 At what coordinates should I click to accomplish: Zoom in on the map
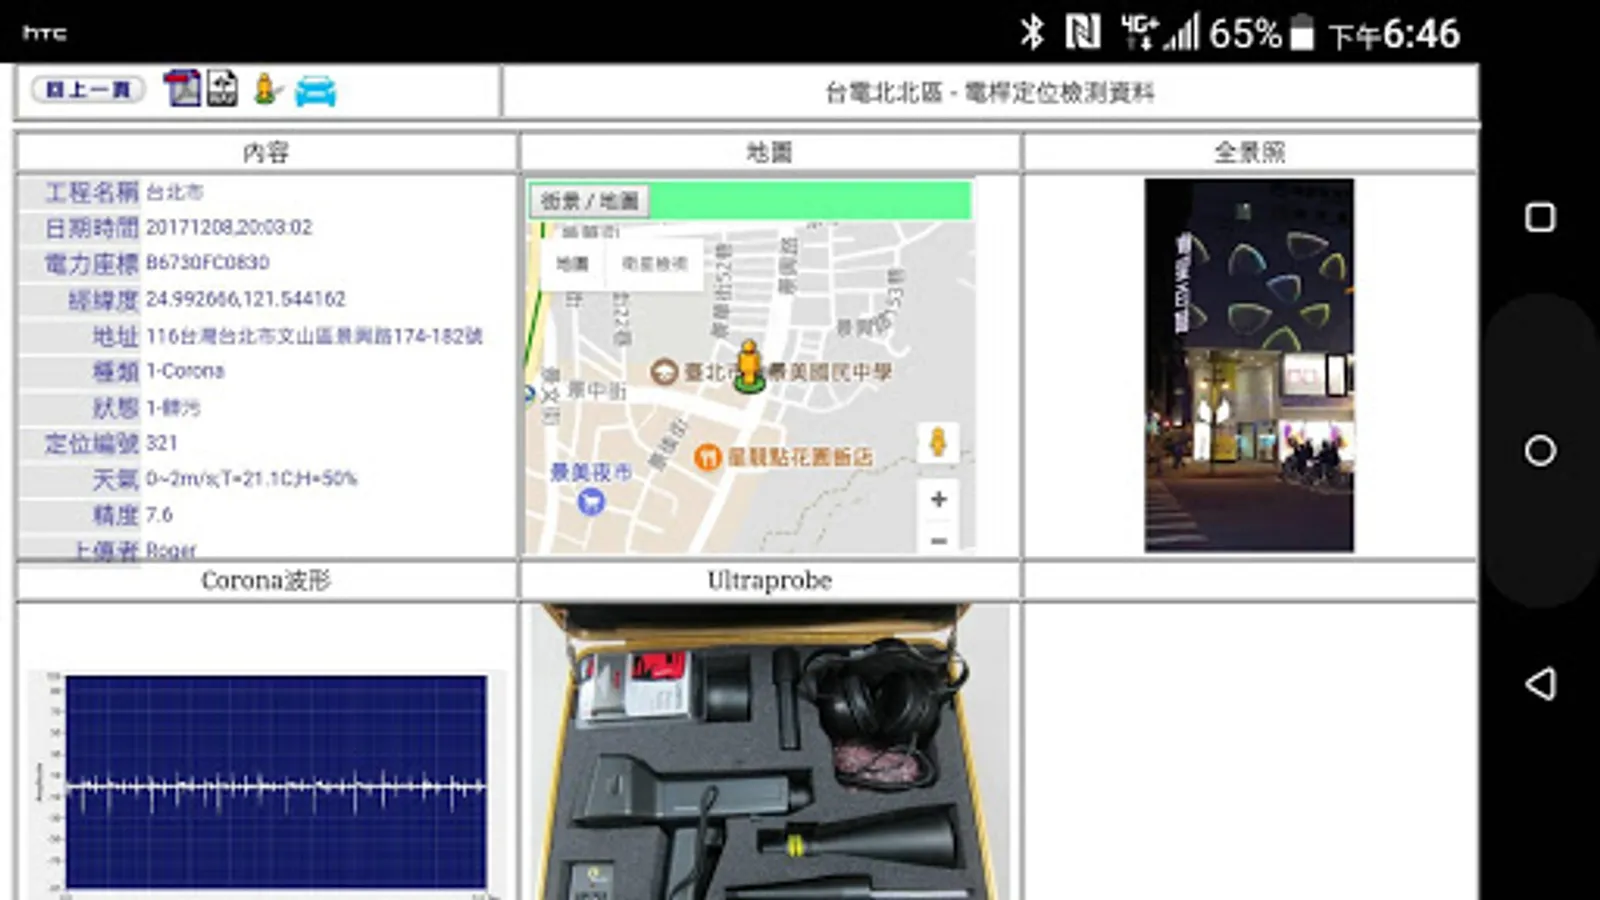click(x=938, y=499)
